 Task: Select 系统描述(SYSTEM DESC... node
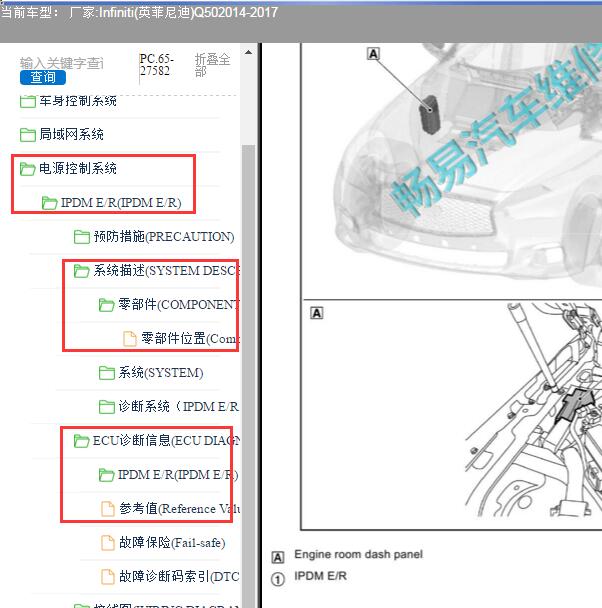(166, 270)
